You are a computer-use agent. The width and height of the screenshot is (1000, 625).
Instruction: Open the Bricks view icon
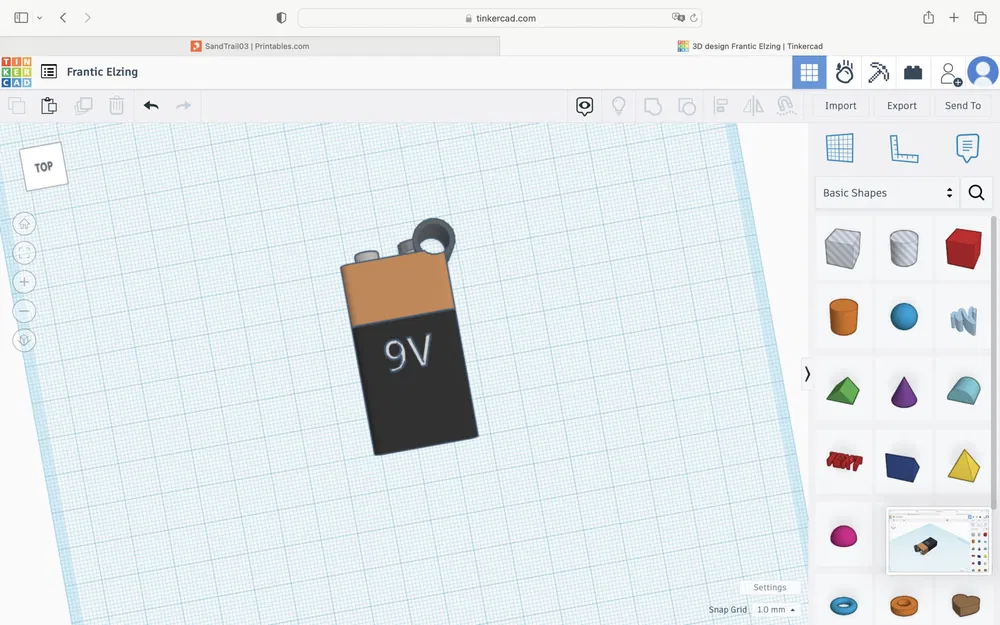pyautogui.click(x=913, y=72)
